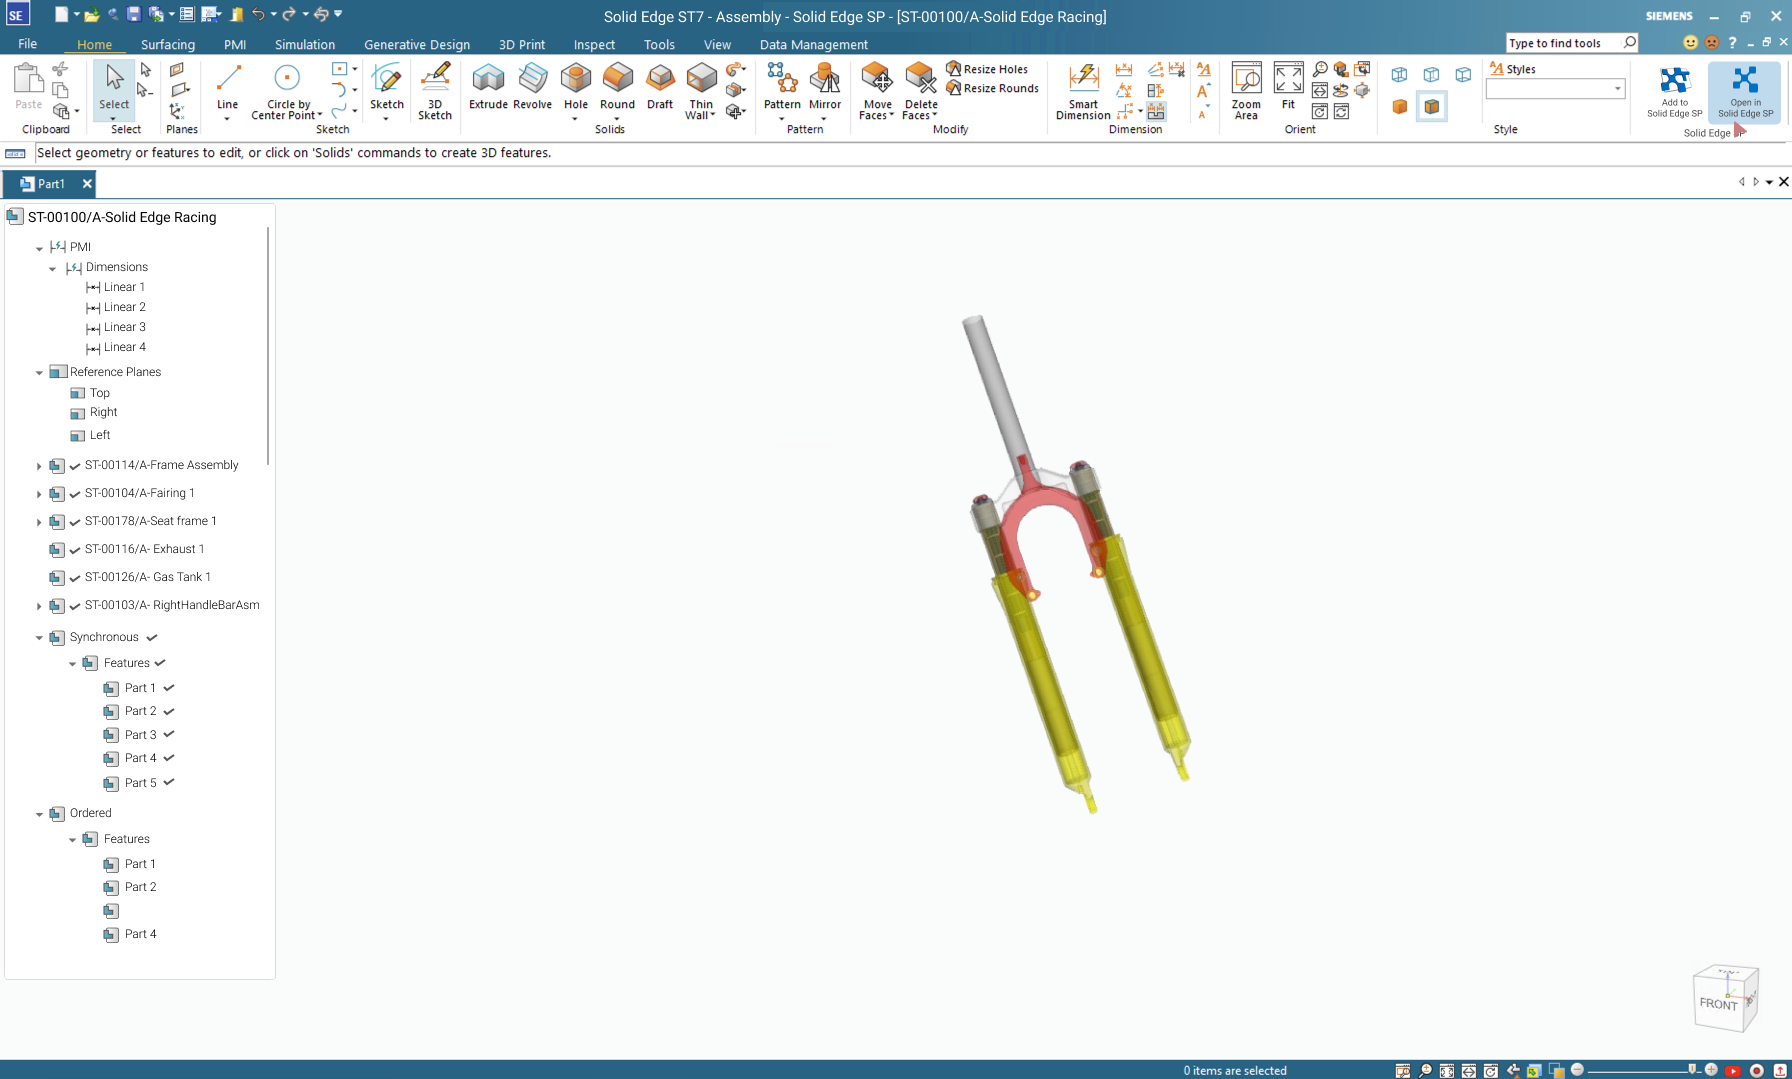Screen dimensions: 1792x1079
Task: Open the Generative Design tab
Action: click(417, 44)
